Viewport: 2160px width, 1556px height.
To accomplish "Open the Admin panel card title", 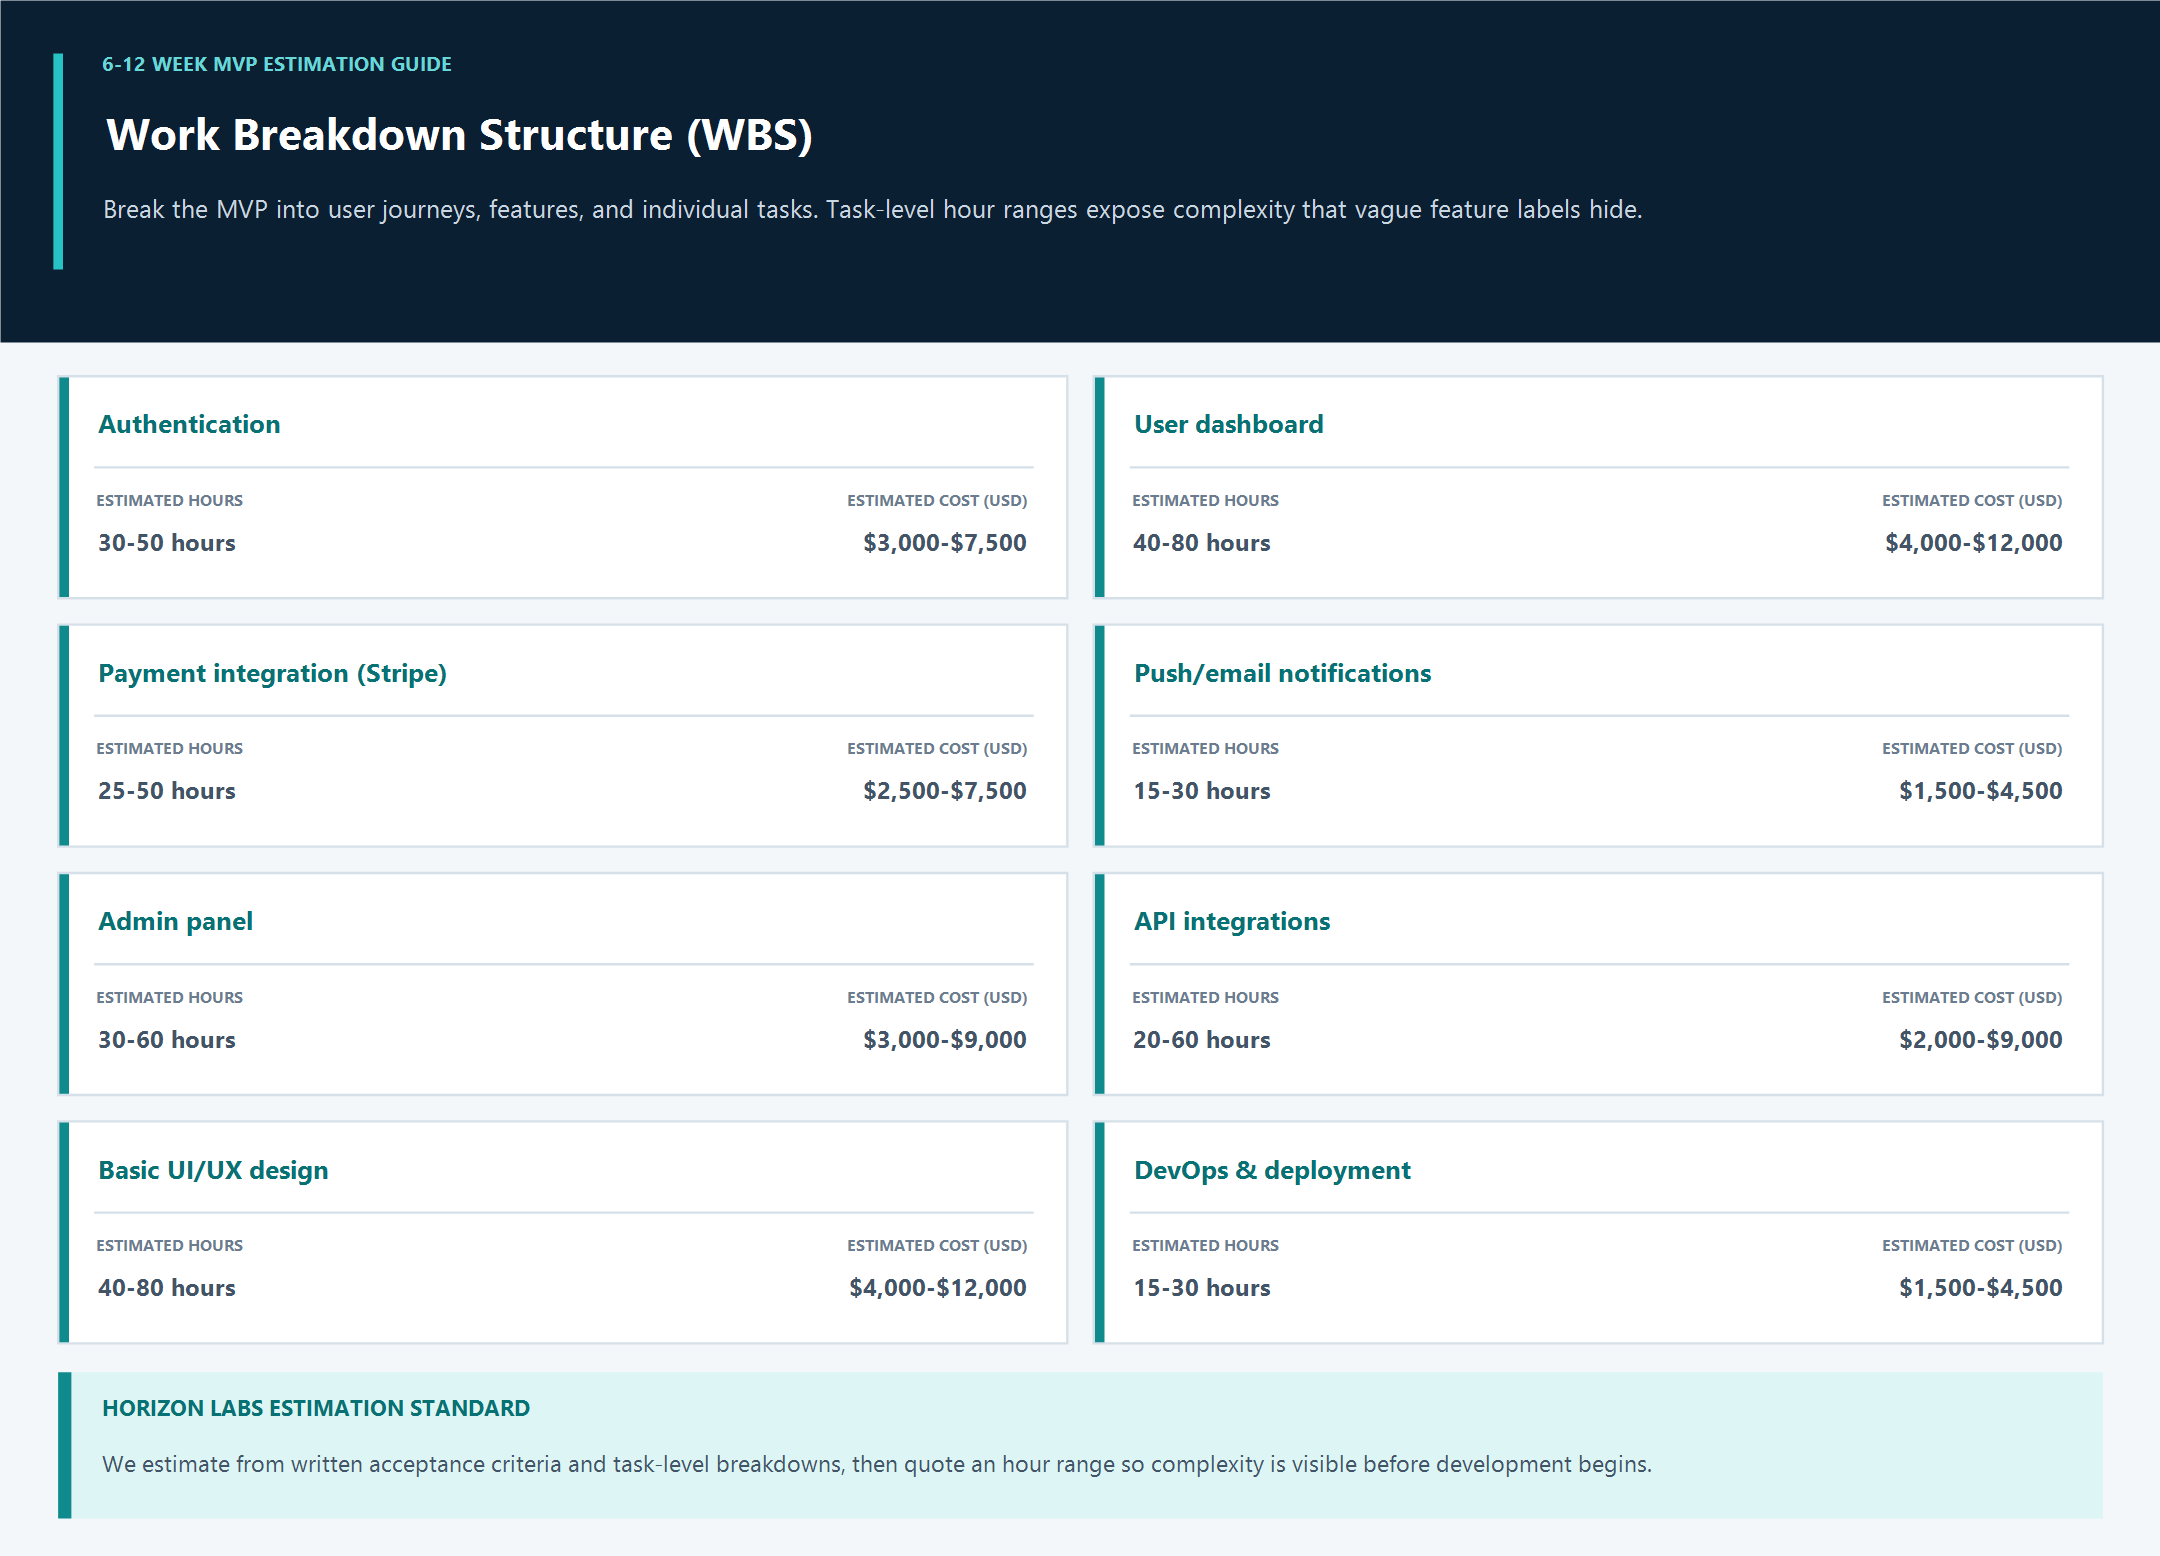I will pyautogui.click(x=175, y=921).
